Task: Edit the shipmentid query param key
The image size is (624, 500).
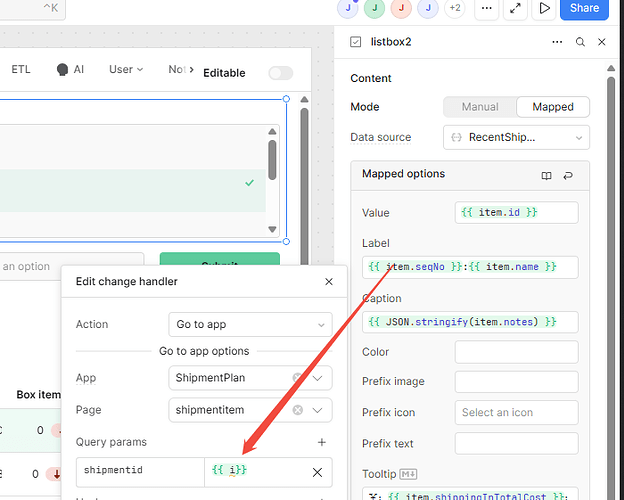Action: [140, 472]
